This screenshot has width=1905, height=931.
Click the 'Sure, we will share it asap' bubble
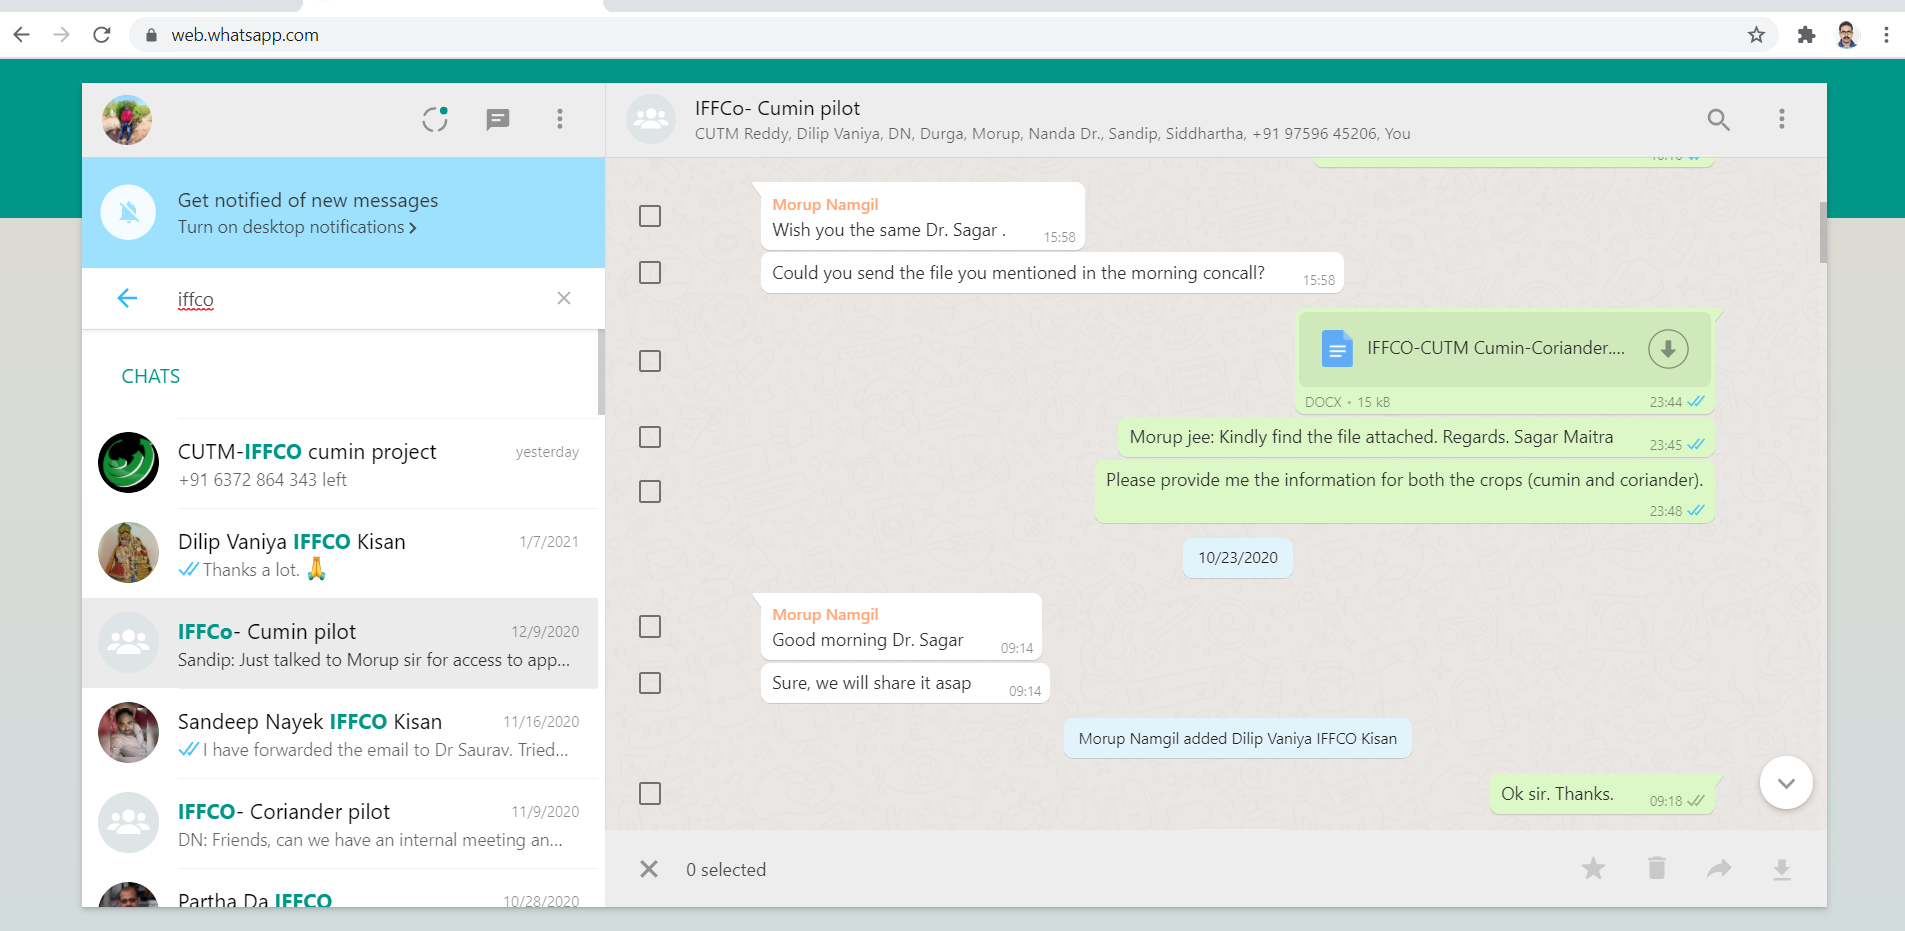coord(905,683)
